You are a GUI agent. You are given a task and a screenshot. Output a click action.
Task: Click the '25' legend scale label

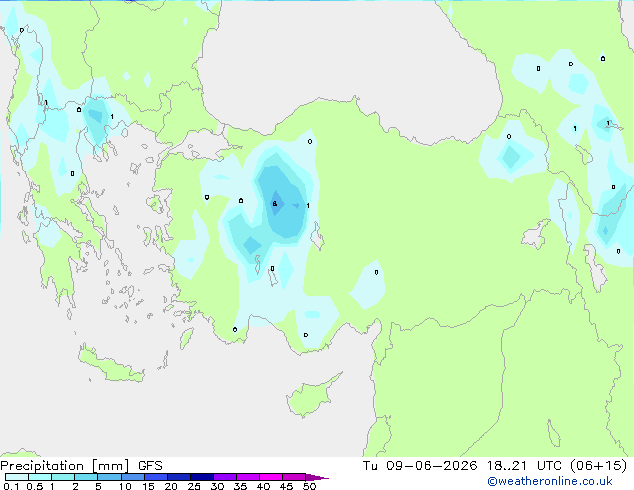(194, 486)
